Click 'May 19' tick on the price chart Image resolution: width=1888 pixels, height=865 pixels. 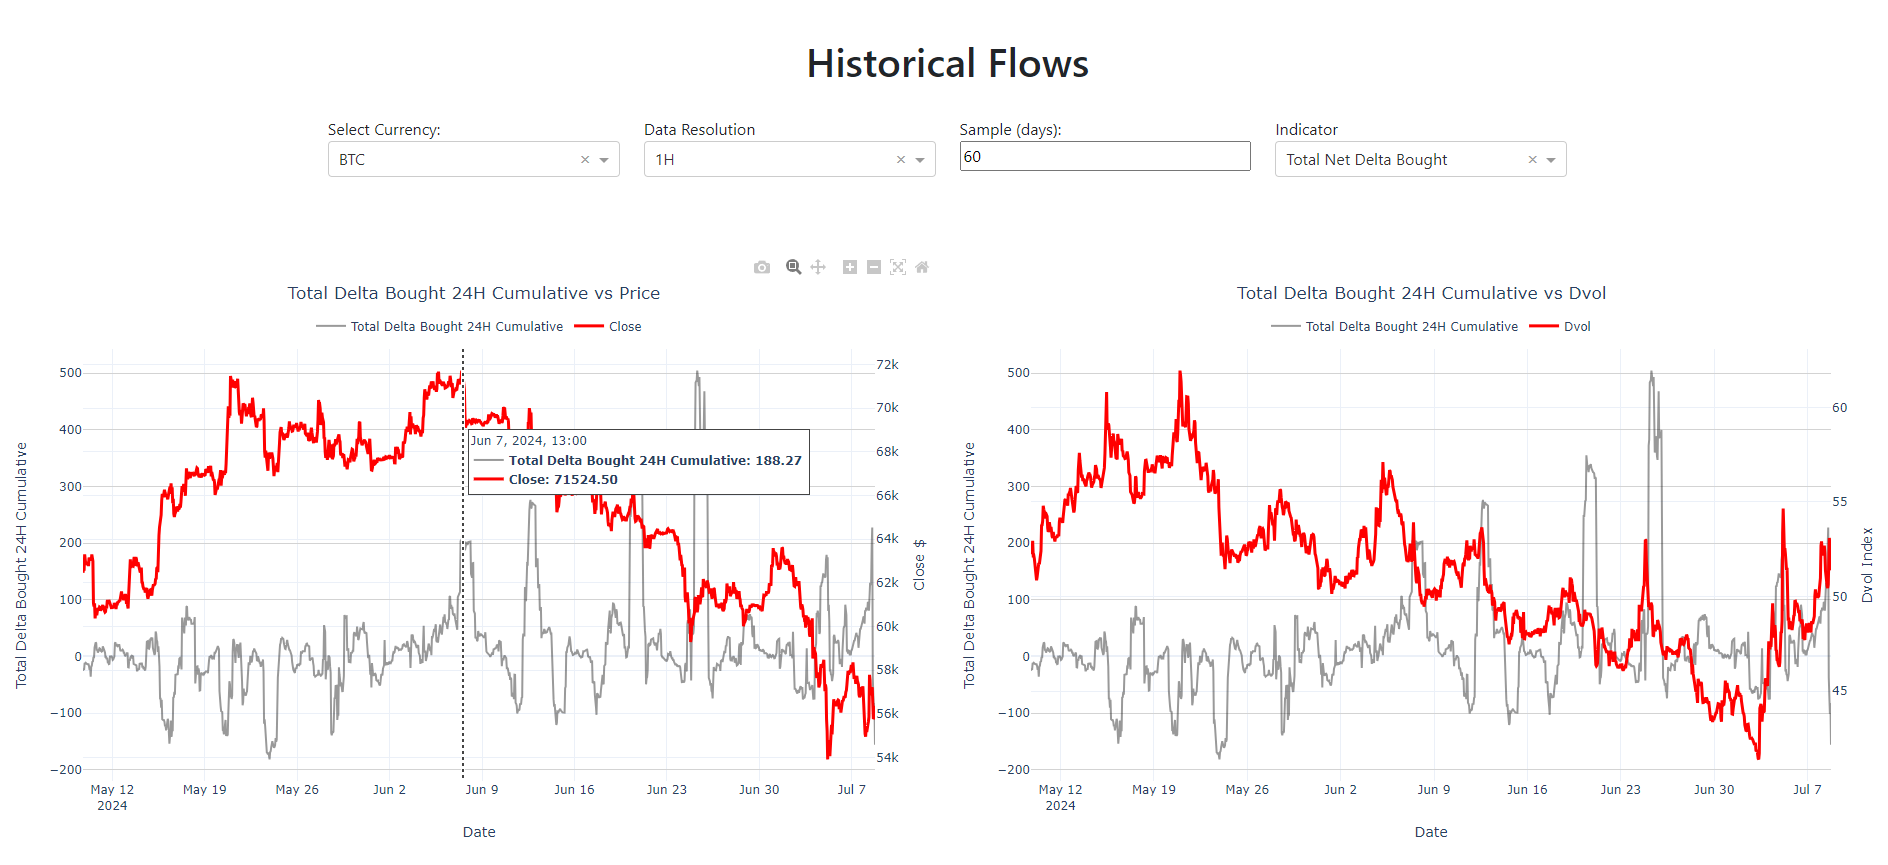204,790
